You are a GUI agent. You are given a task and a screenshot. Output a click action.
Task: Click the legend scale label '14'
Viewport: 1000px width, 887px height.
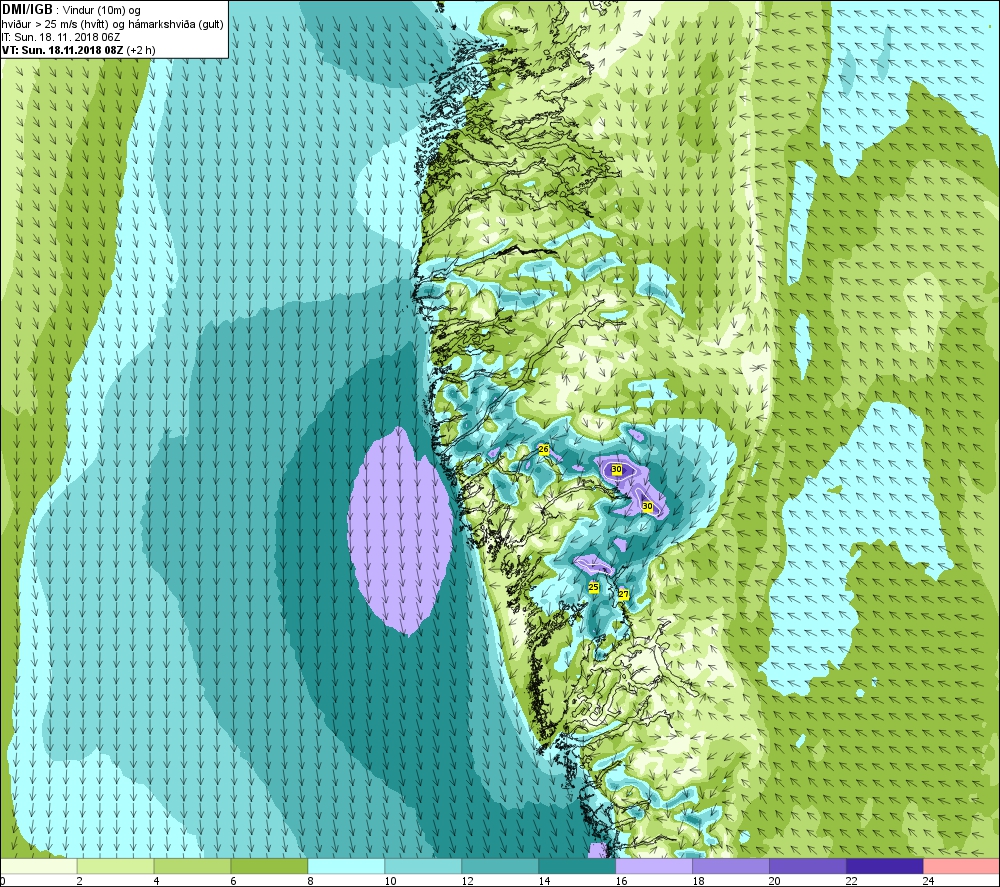(544, 881)
